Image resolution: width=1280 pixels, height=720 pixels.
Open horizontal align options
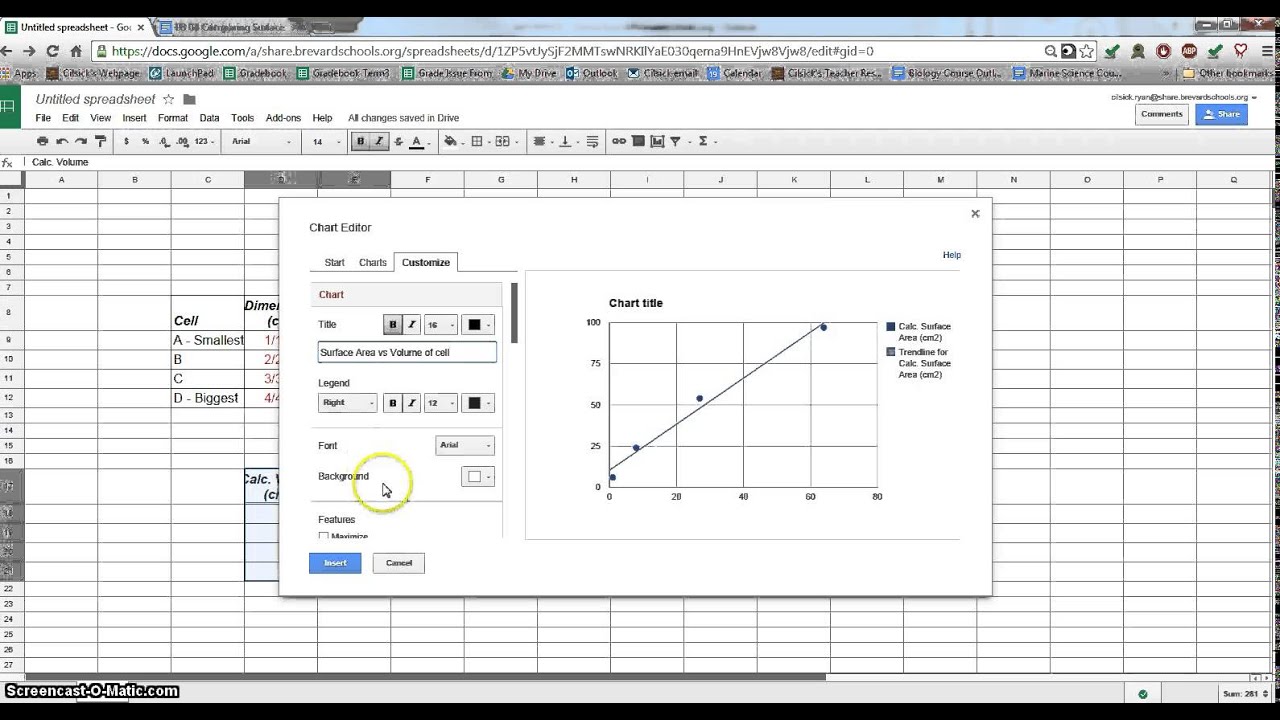click(x=541, y=141)
